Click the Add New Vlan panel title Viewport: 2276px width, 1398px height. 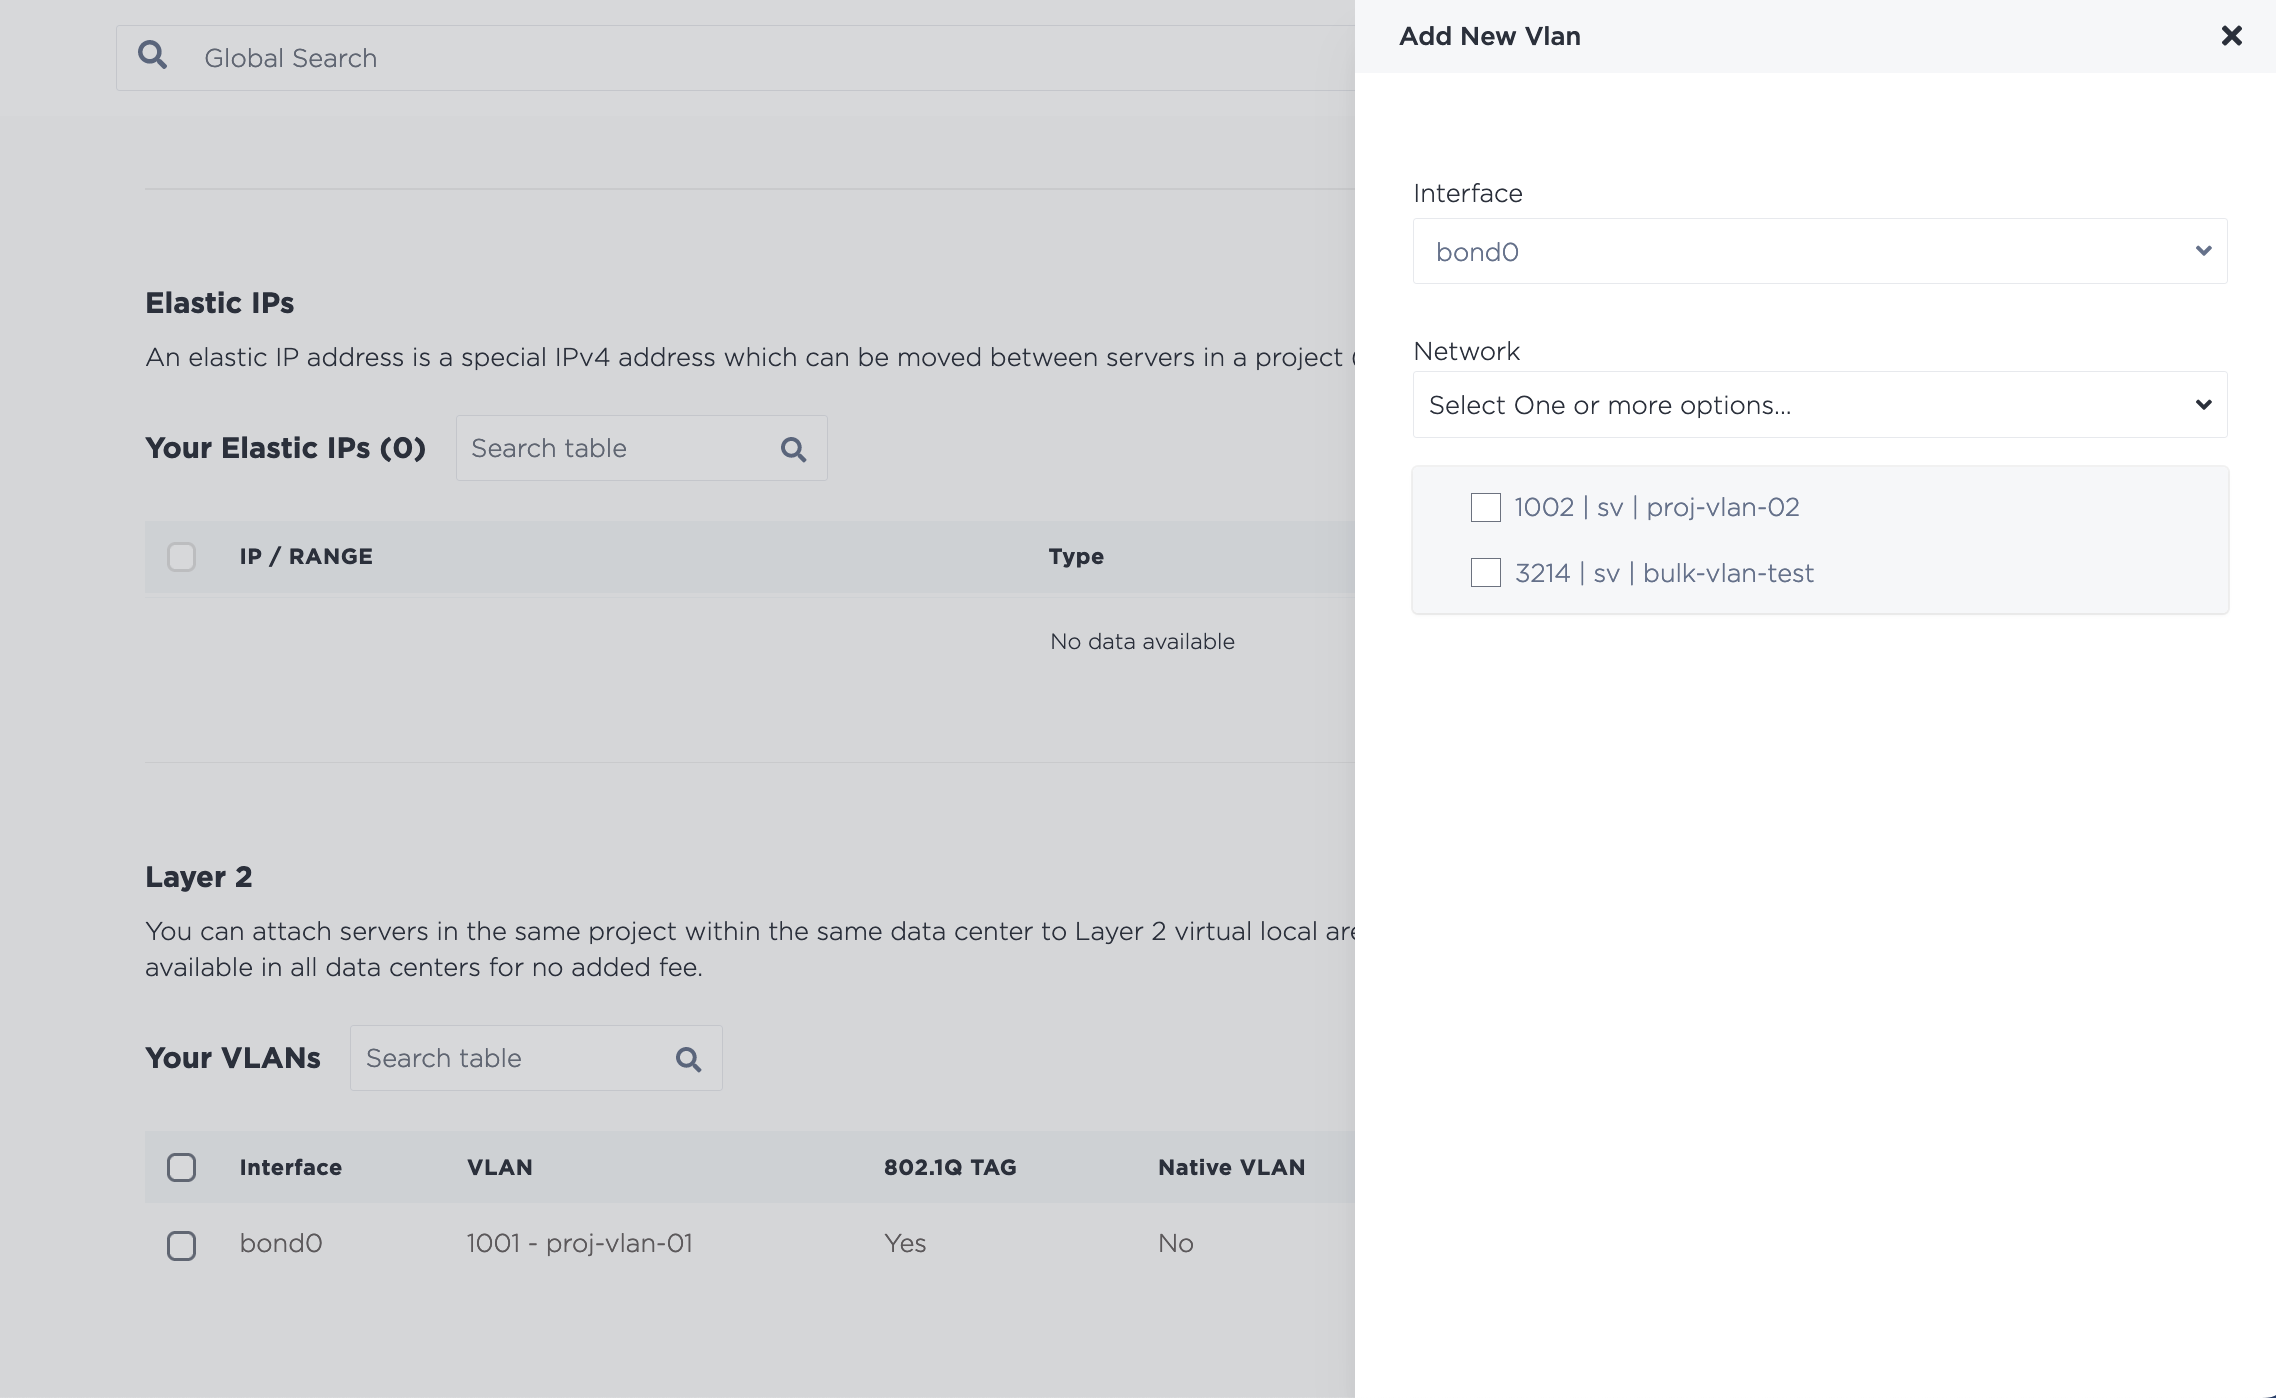click(1490, 36)
